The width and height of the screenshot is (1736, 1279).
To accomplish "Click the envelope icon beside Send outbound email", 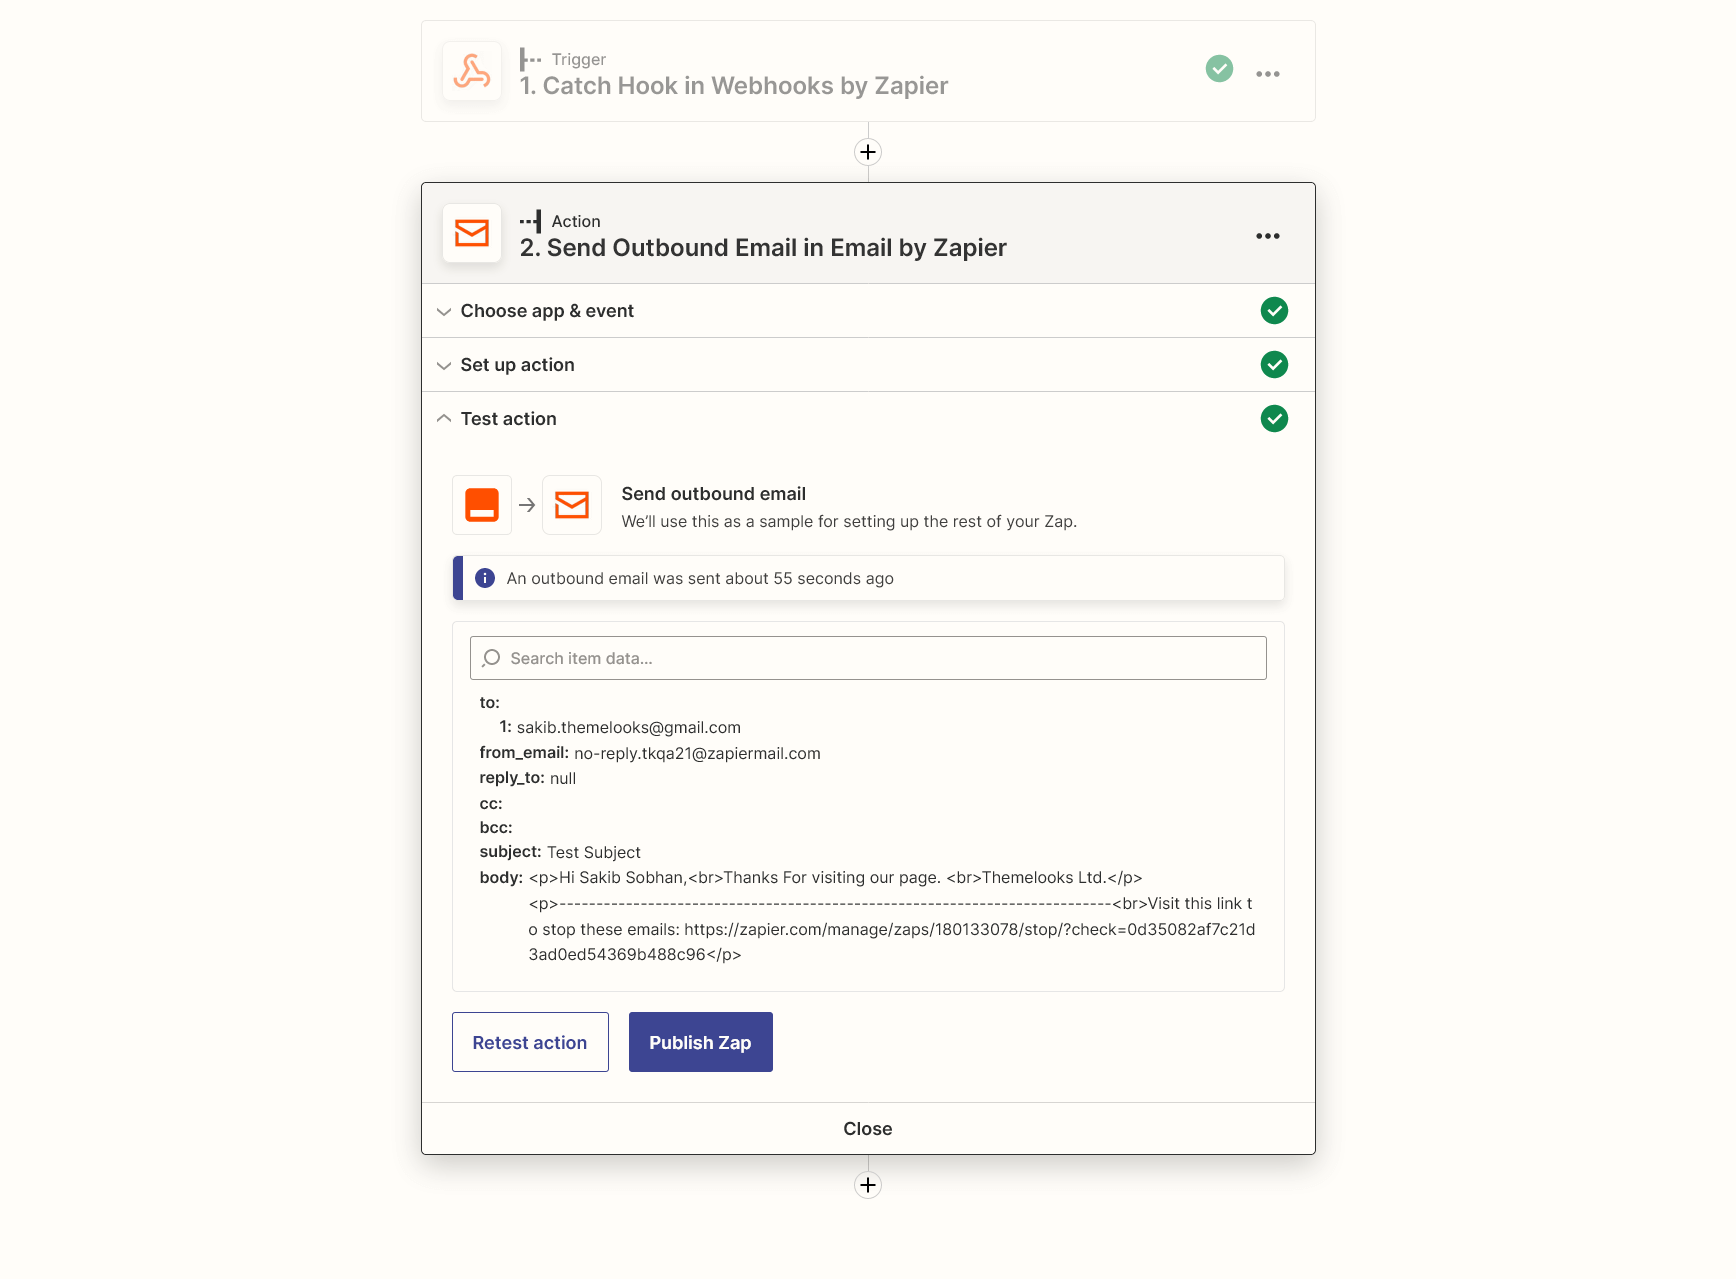I will (x=572, y=505).
